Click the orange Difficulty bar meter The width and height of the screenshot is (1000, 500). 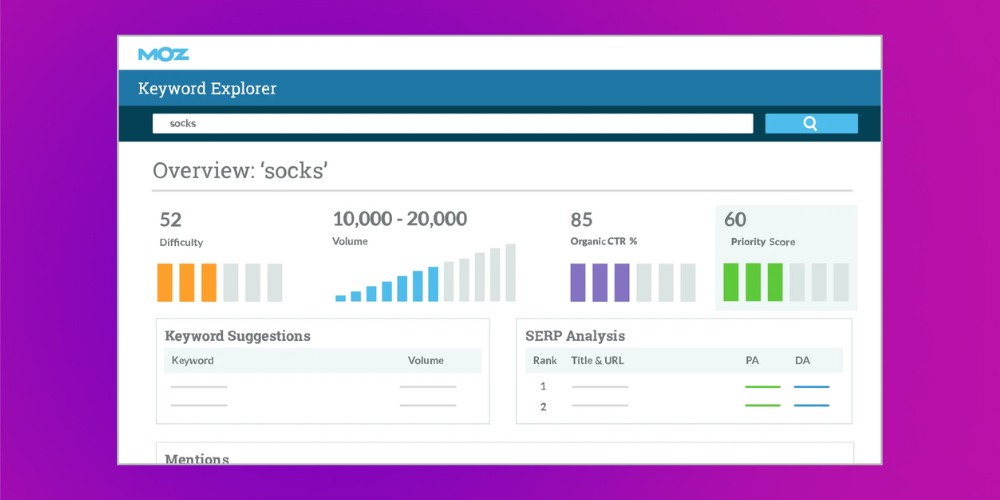pyautogui.click(x=219, y=283)
